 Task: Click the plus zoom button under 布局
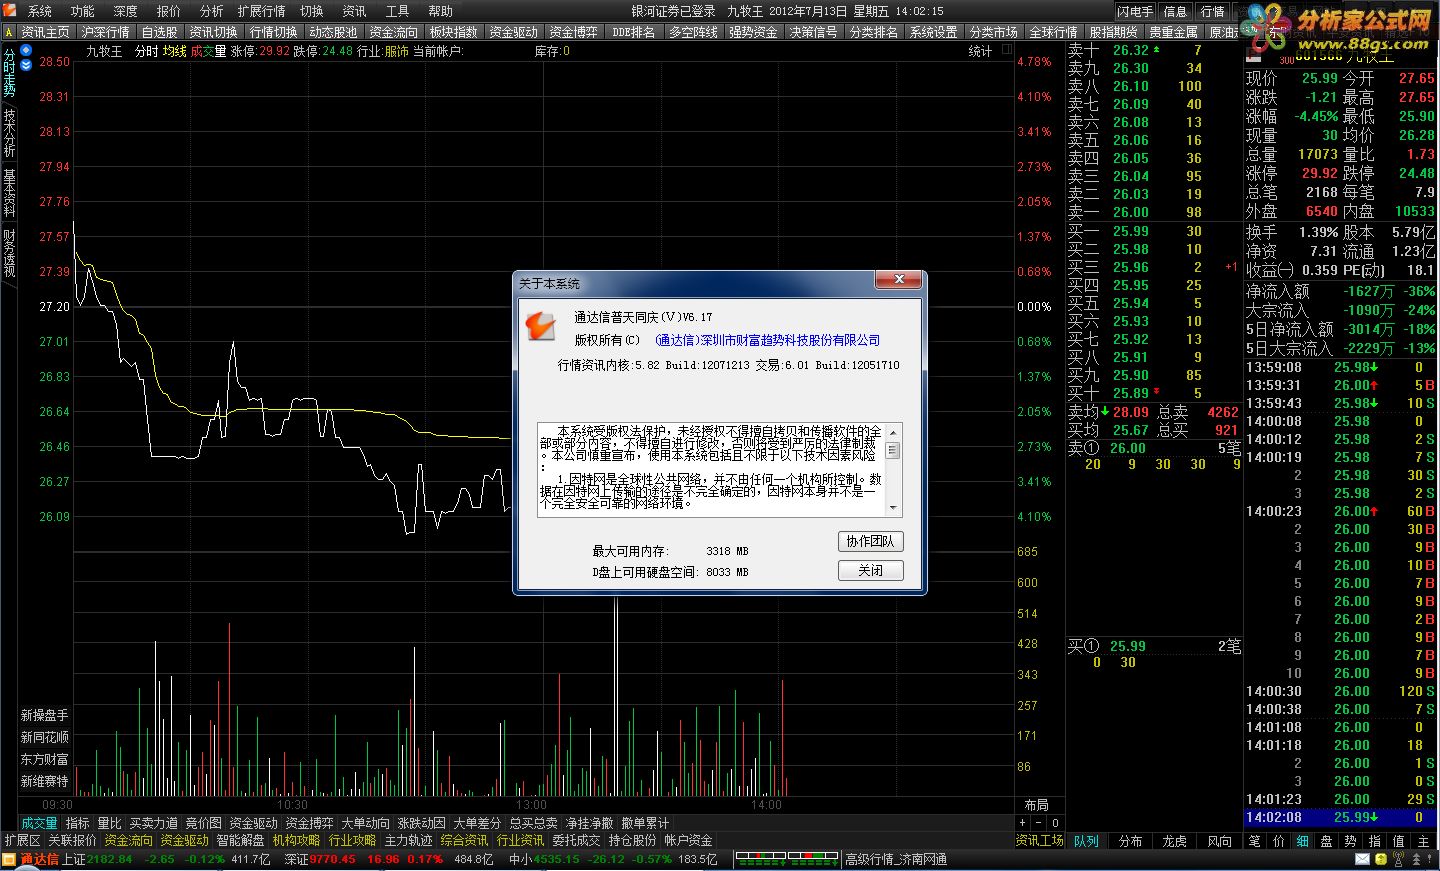1021,823
